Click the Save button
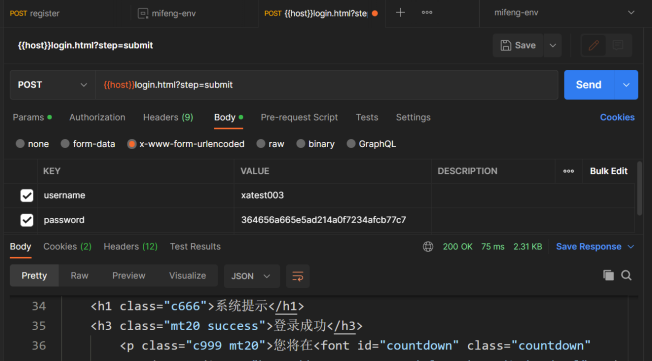The height and width of the screenshot is (361, 652). 518,45
